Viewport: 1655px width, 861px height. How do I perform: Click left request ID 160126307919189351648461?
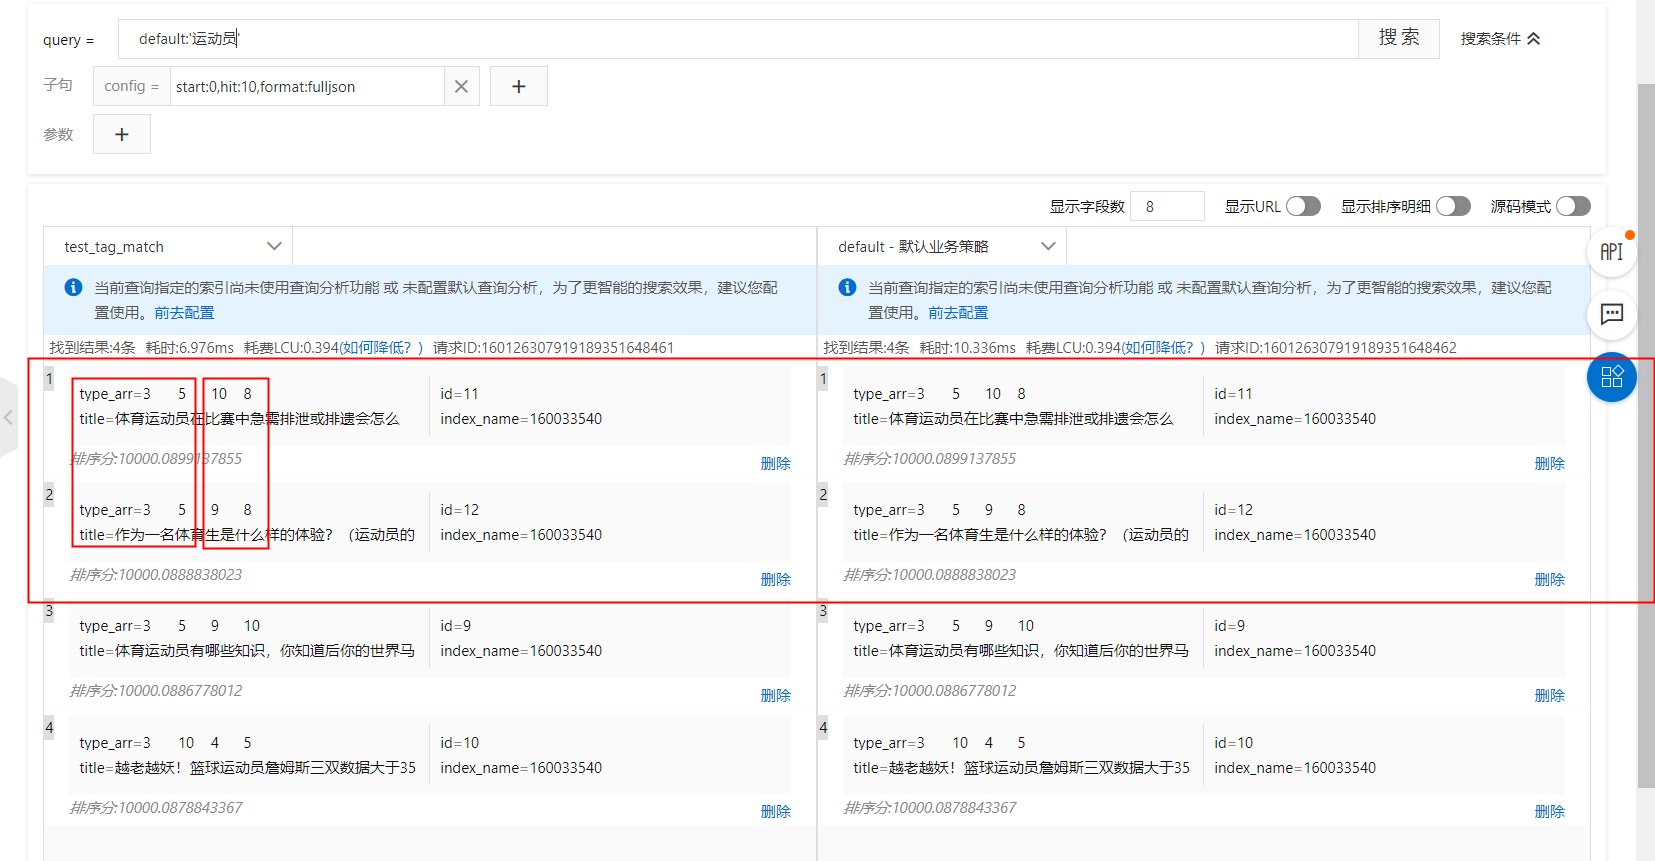578,348
